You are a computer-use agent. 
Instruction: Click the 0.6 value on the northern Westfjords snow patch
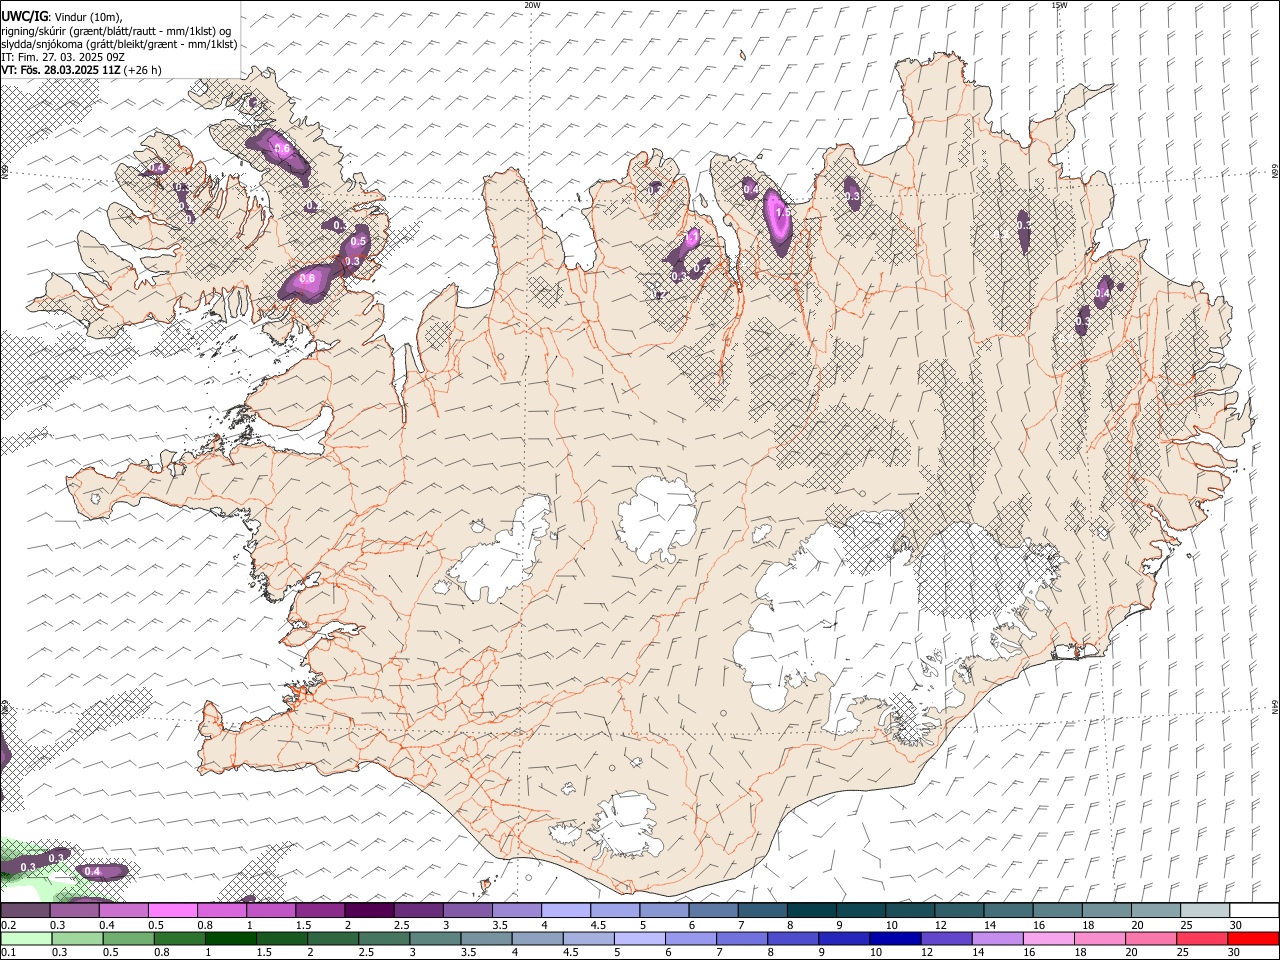(x=282, y=149)
